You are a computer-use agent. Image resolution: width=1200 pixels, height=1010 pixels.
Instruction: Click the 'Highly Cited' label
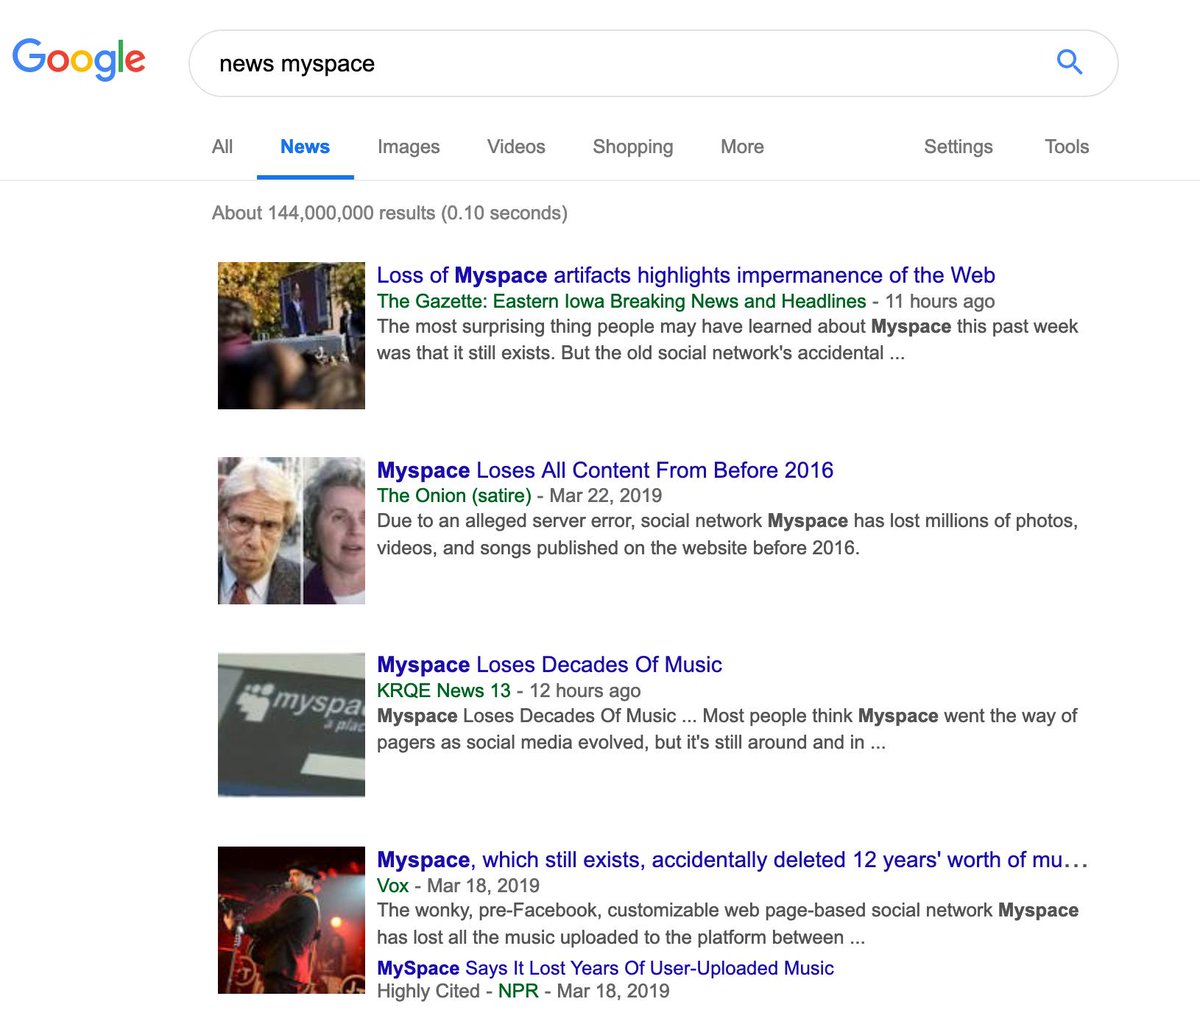click(428, 991)
